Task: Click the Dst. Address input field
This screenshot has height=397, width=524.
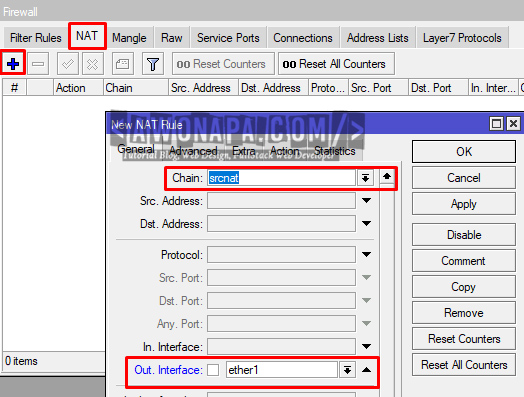Action: pyautogui.click(x=281, y=223)
